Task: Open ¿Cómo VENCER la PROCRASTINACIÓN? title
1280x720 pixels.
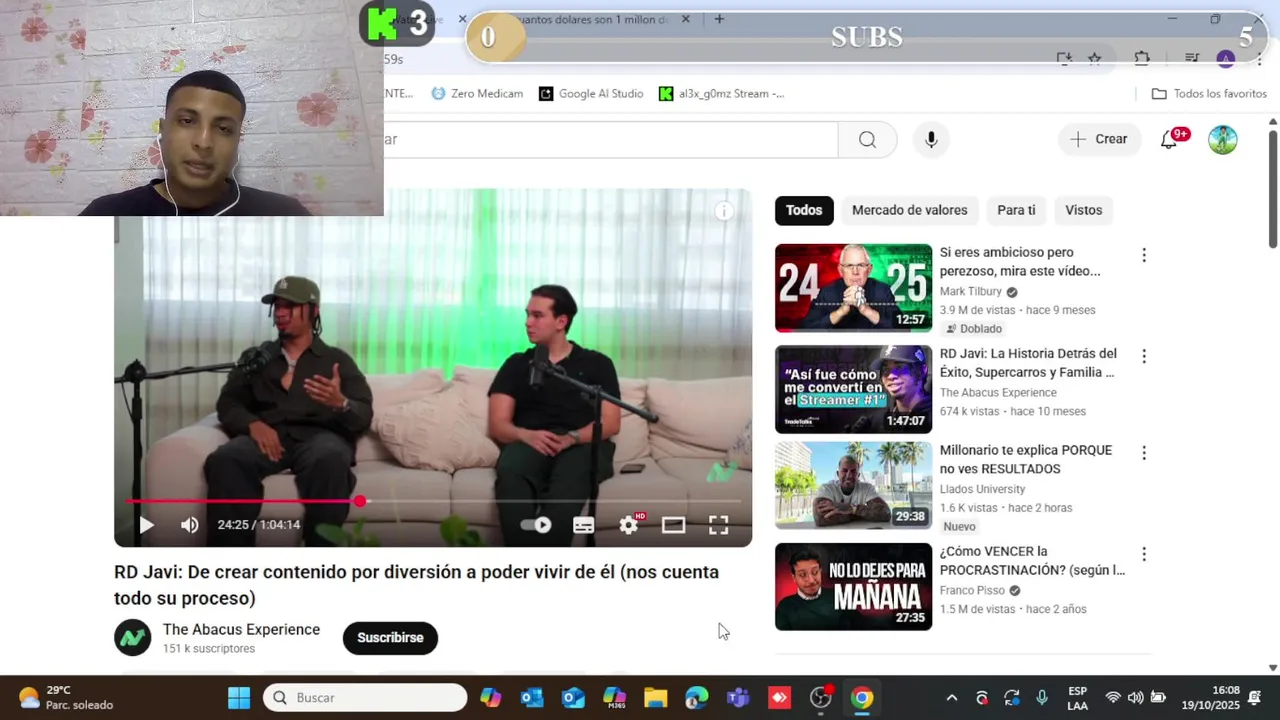Action: tap(1032, 560)
